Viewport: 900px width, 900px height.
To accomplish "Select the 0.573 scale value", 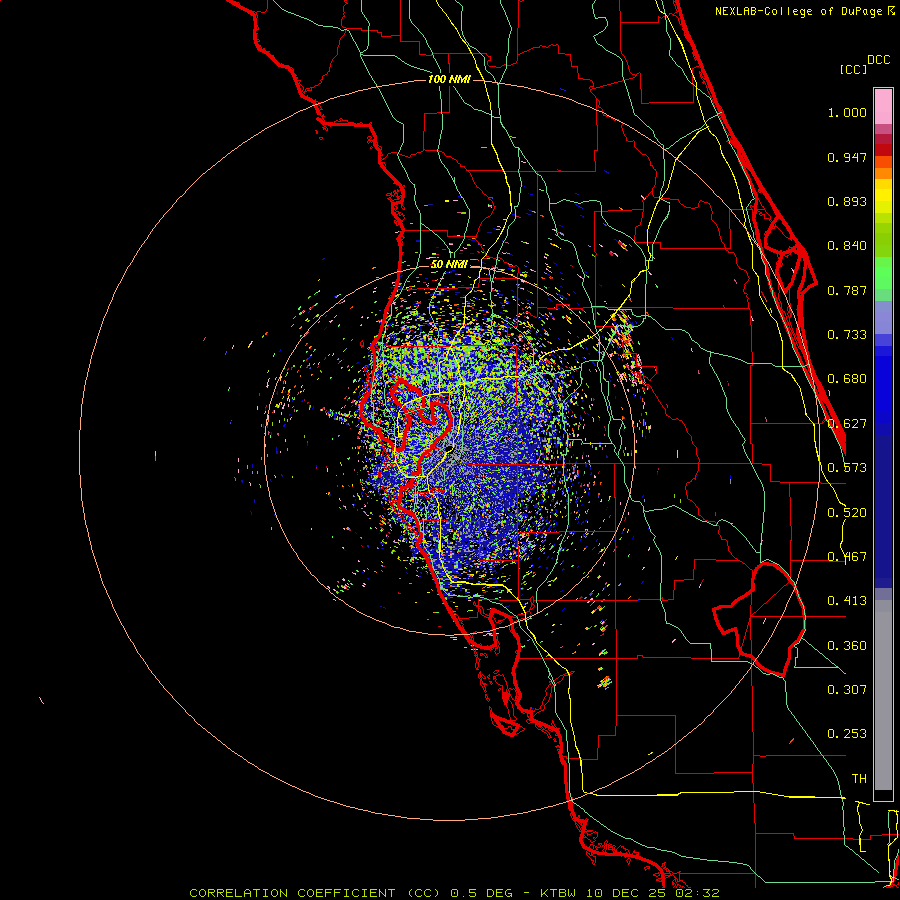I will point(847,468).
